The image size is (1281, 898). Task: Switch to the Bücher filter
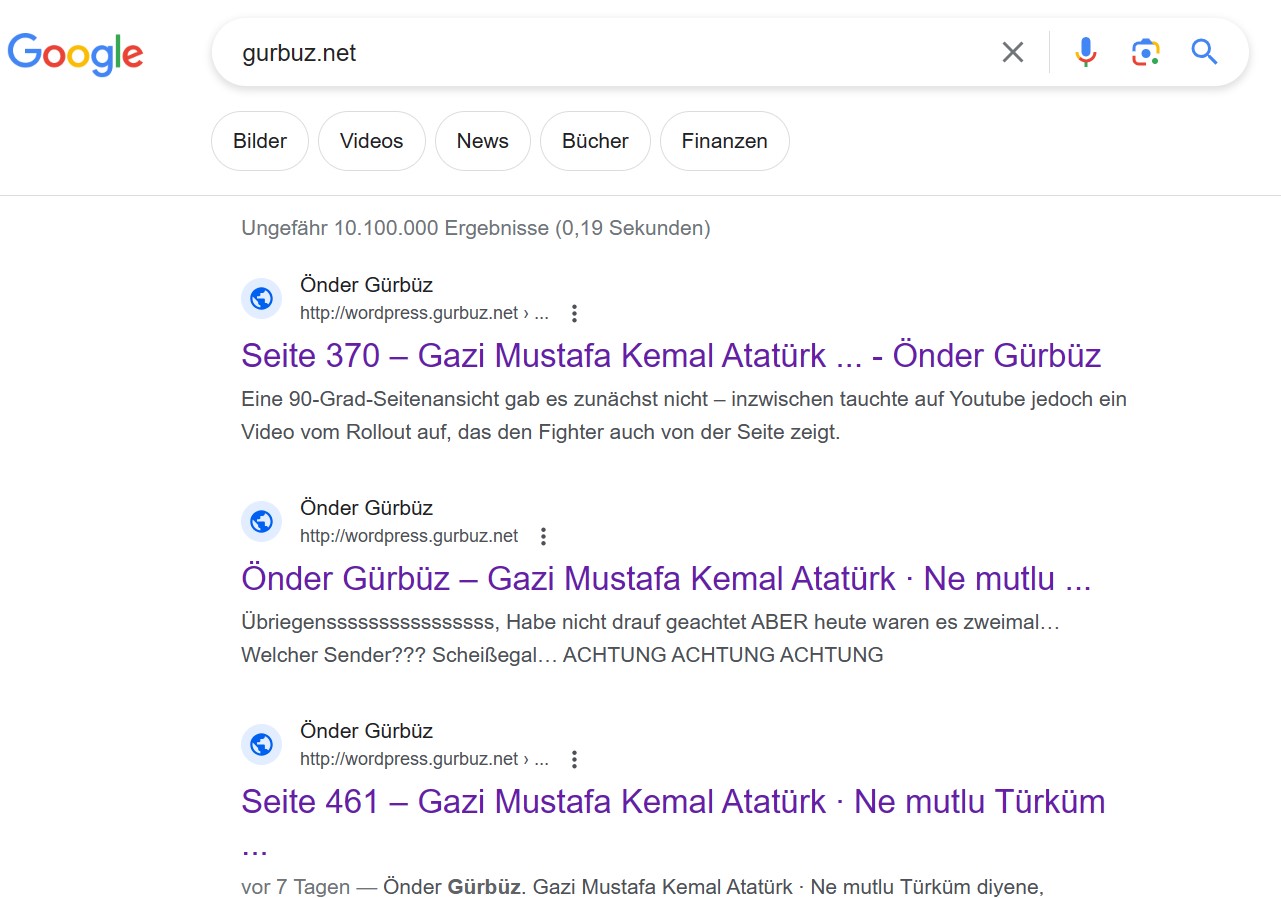(x=595, y=141)
